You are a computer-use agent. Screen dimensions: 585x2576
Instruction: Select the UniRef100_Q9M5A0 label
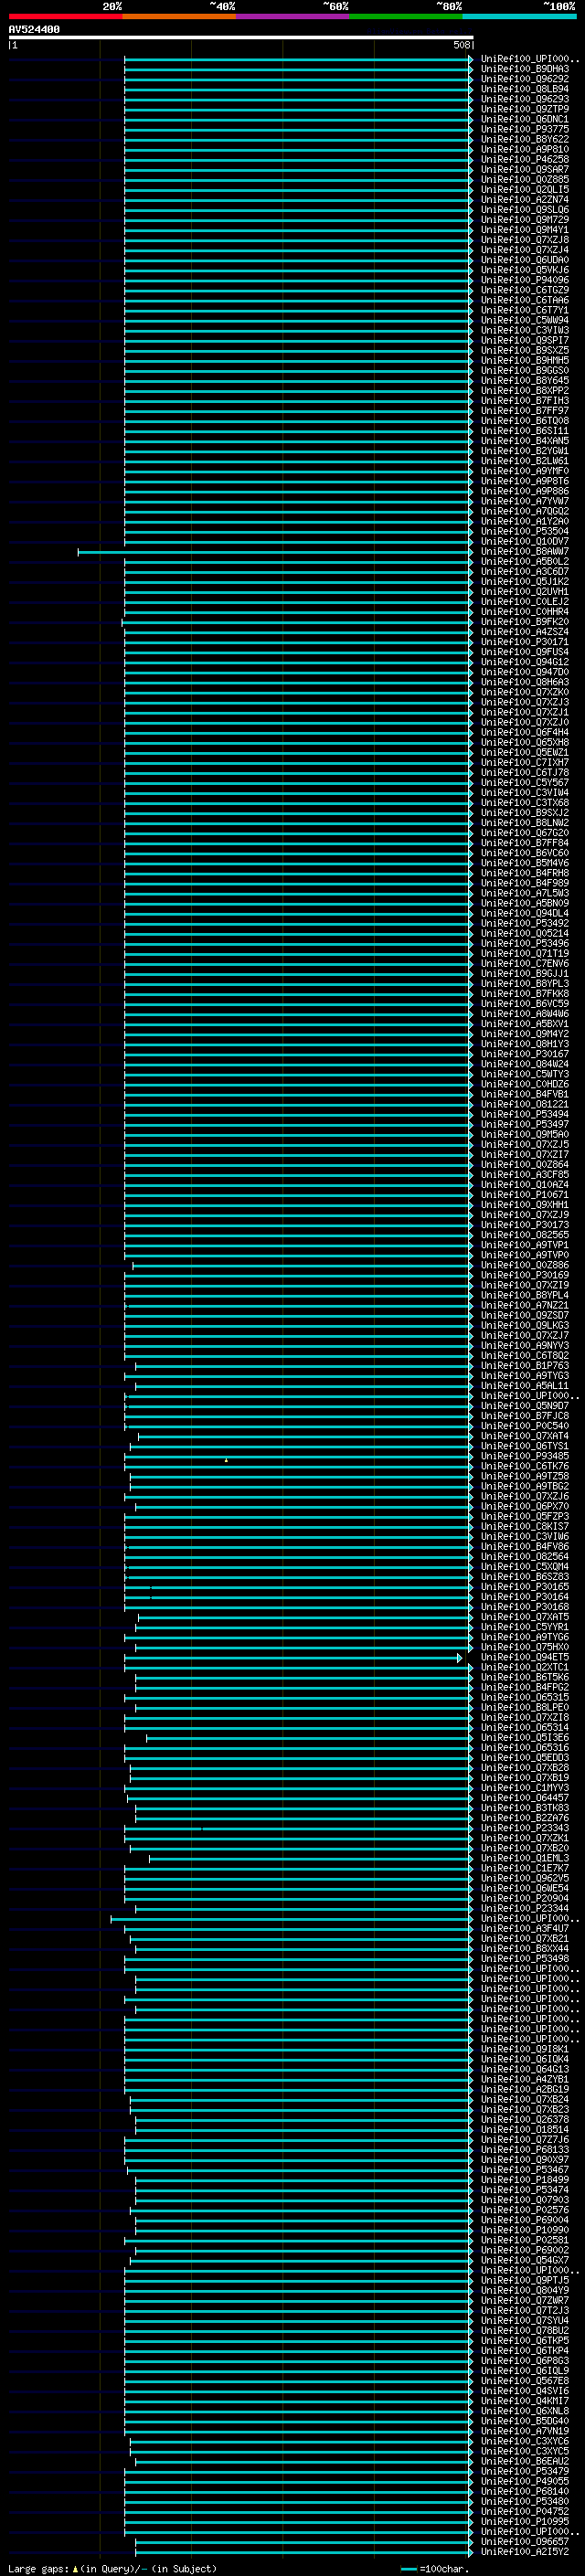tap(525, 1134)
